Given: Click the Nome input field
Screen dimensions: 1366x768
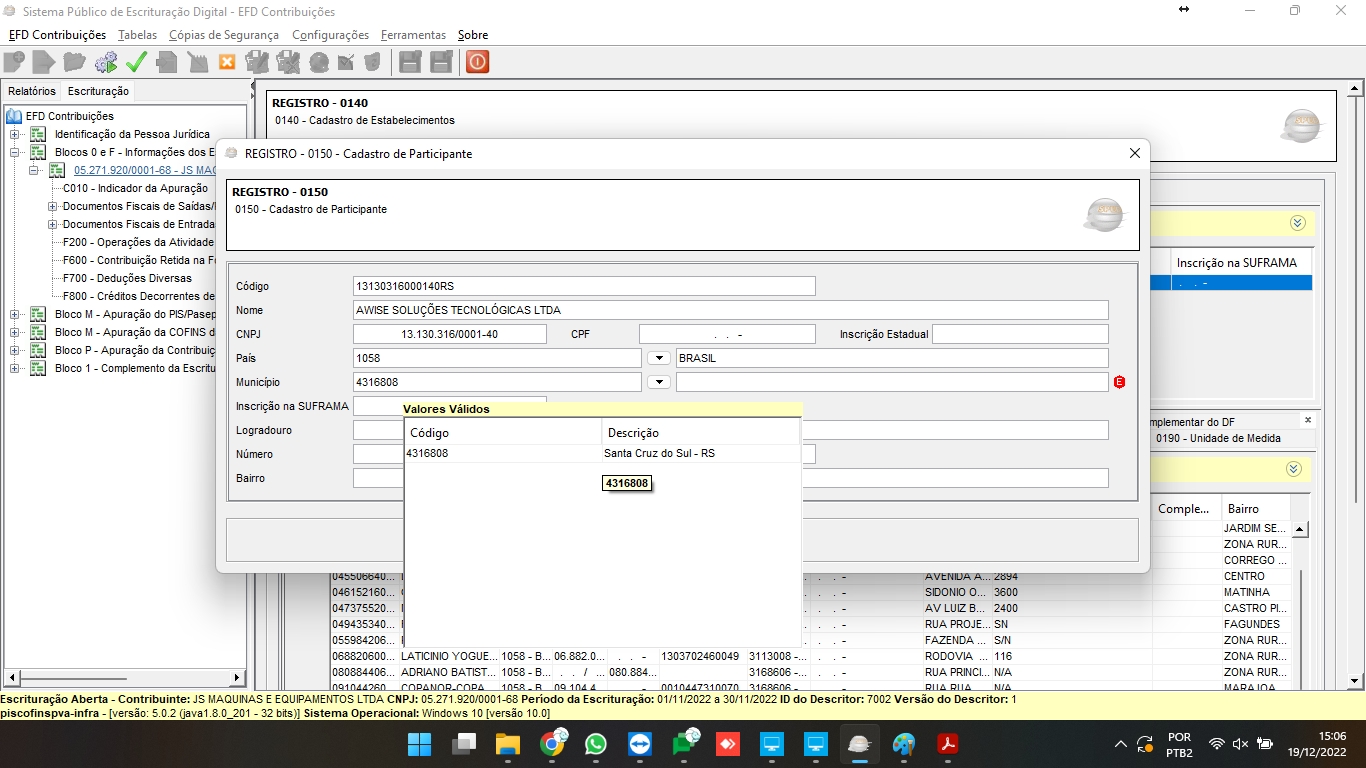Looking at the screenshot, I should point(730,310).
